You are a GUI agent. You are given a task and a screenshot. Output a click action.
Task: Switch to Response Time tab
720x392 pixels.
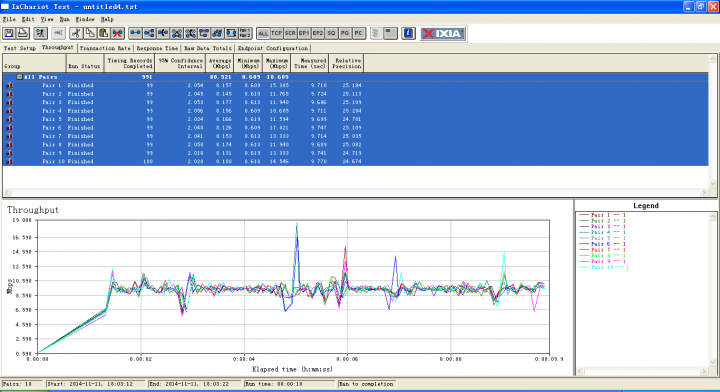click(157, 48)
